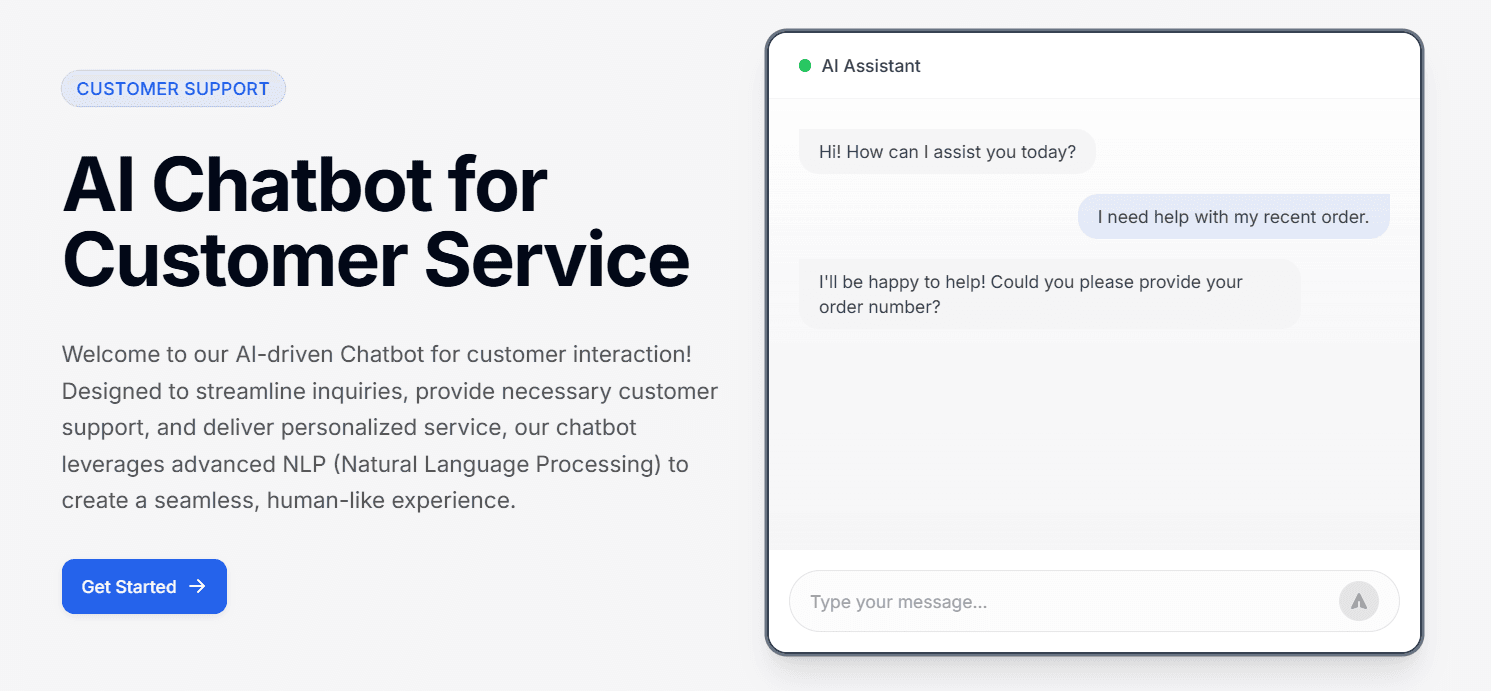Select the blue Get Started label text
This screenshot has height=691, width=1491.
pos(128,587)
